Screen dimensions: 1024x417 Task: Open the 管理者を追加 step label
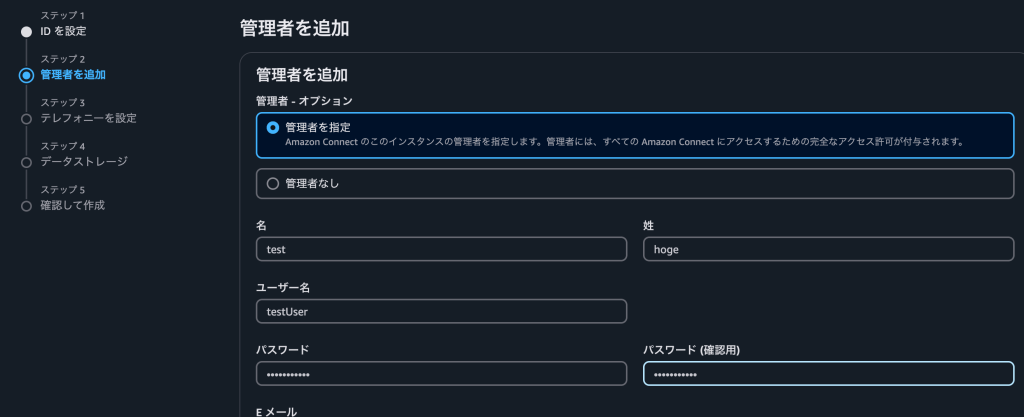point(72,75)
